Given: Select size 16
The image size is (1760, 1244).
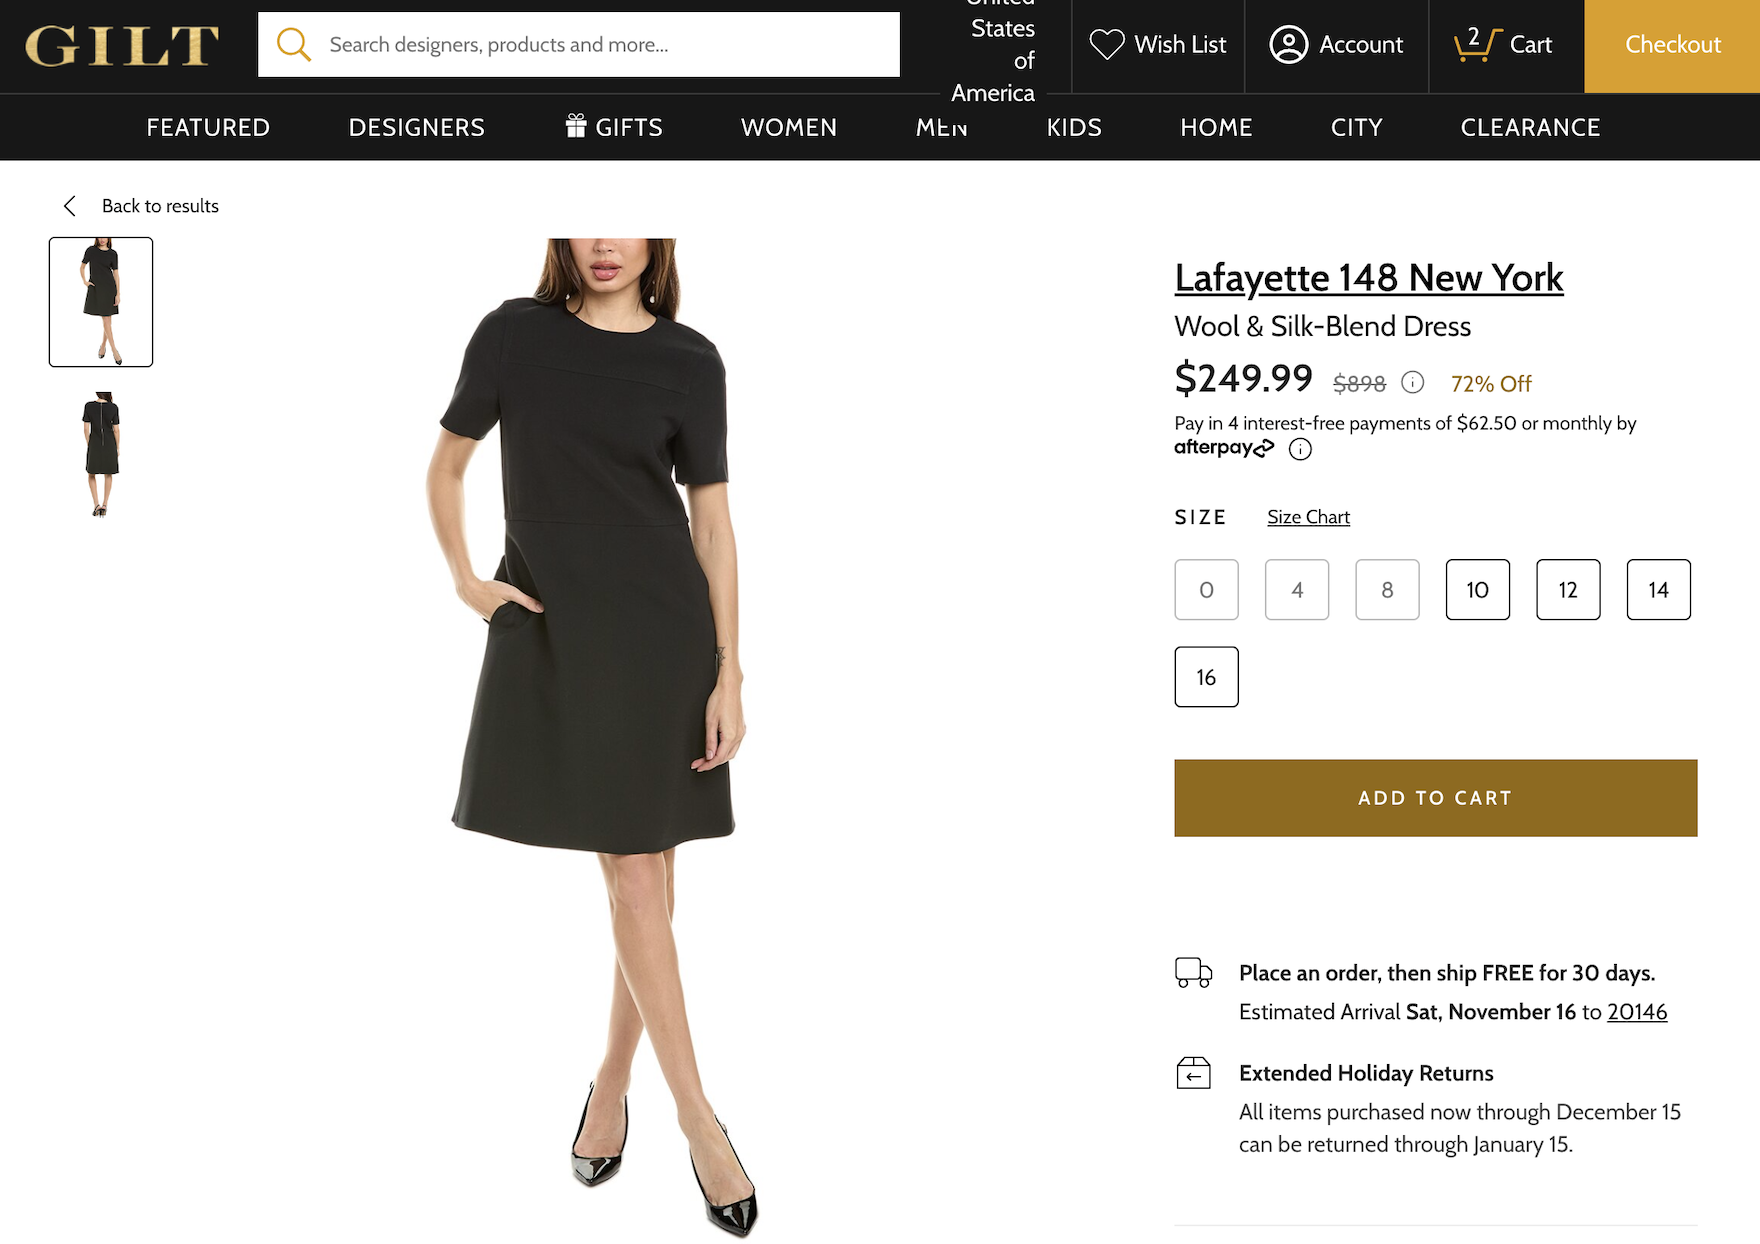Looking at the screenshot, I should 1206,678.
